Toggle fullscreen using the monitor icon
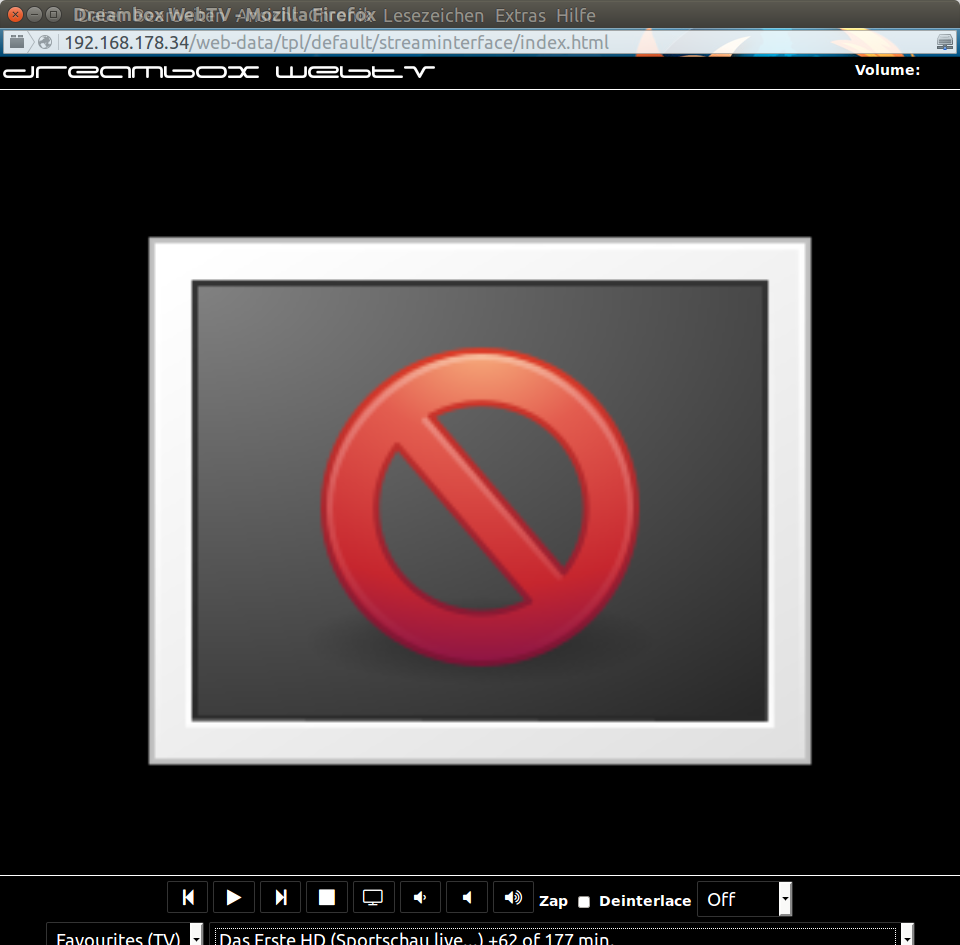 373,897
